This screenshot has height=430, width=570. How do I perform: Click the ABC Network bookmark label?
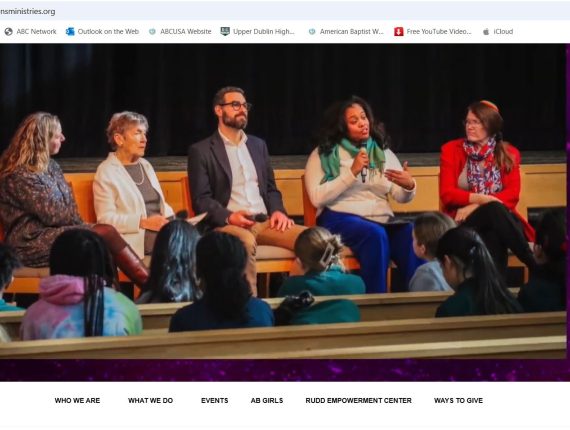[36, 32]
